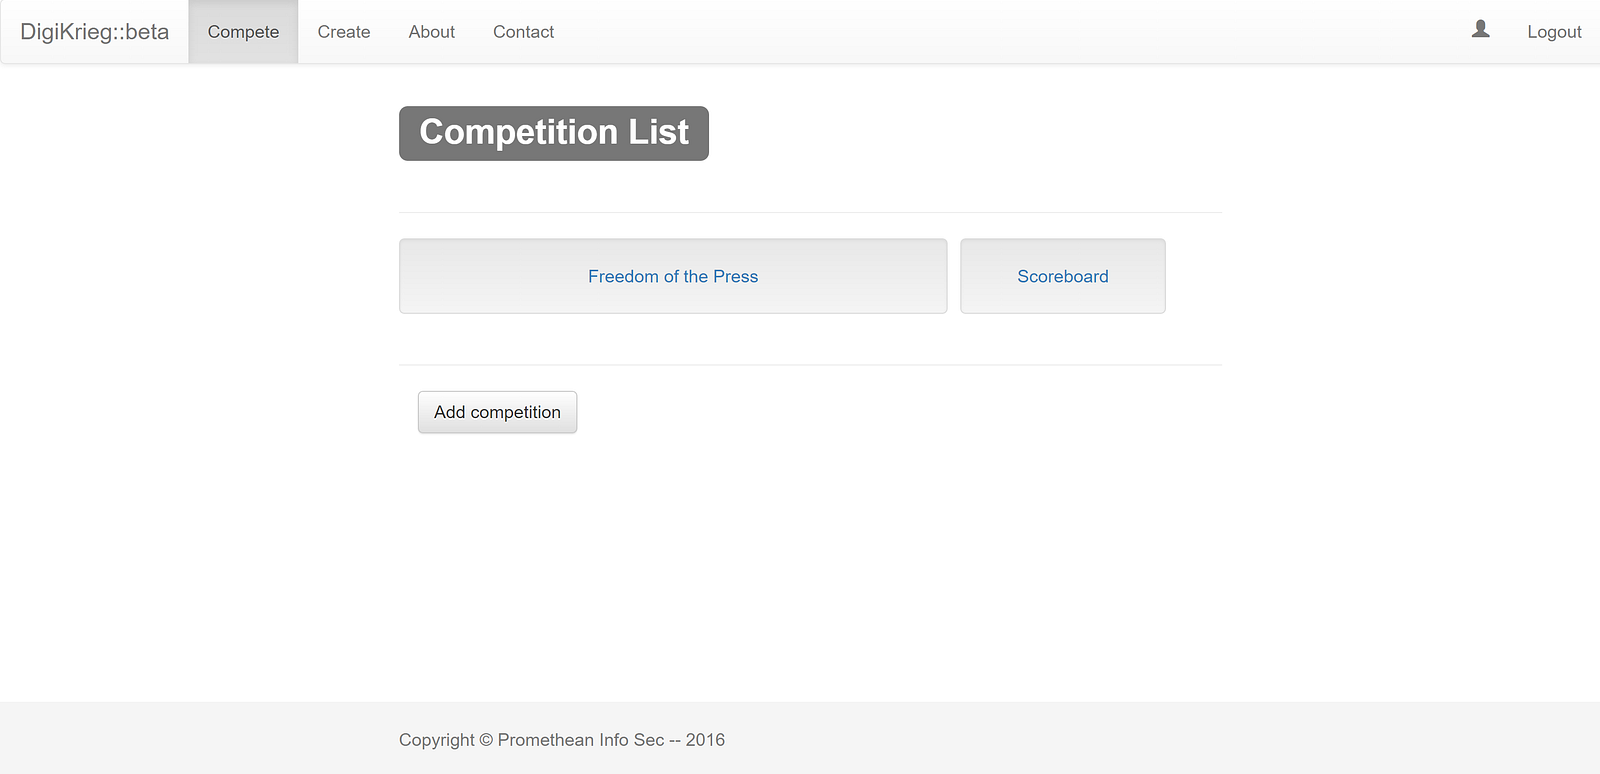Open the user profile icon
This screenshot has height=774, width=1600.
1480,30
